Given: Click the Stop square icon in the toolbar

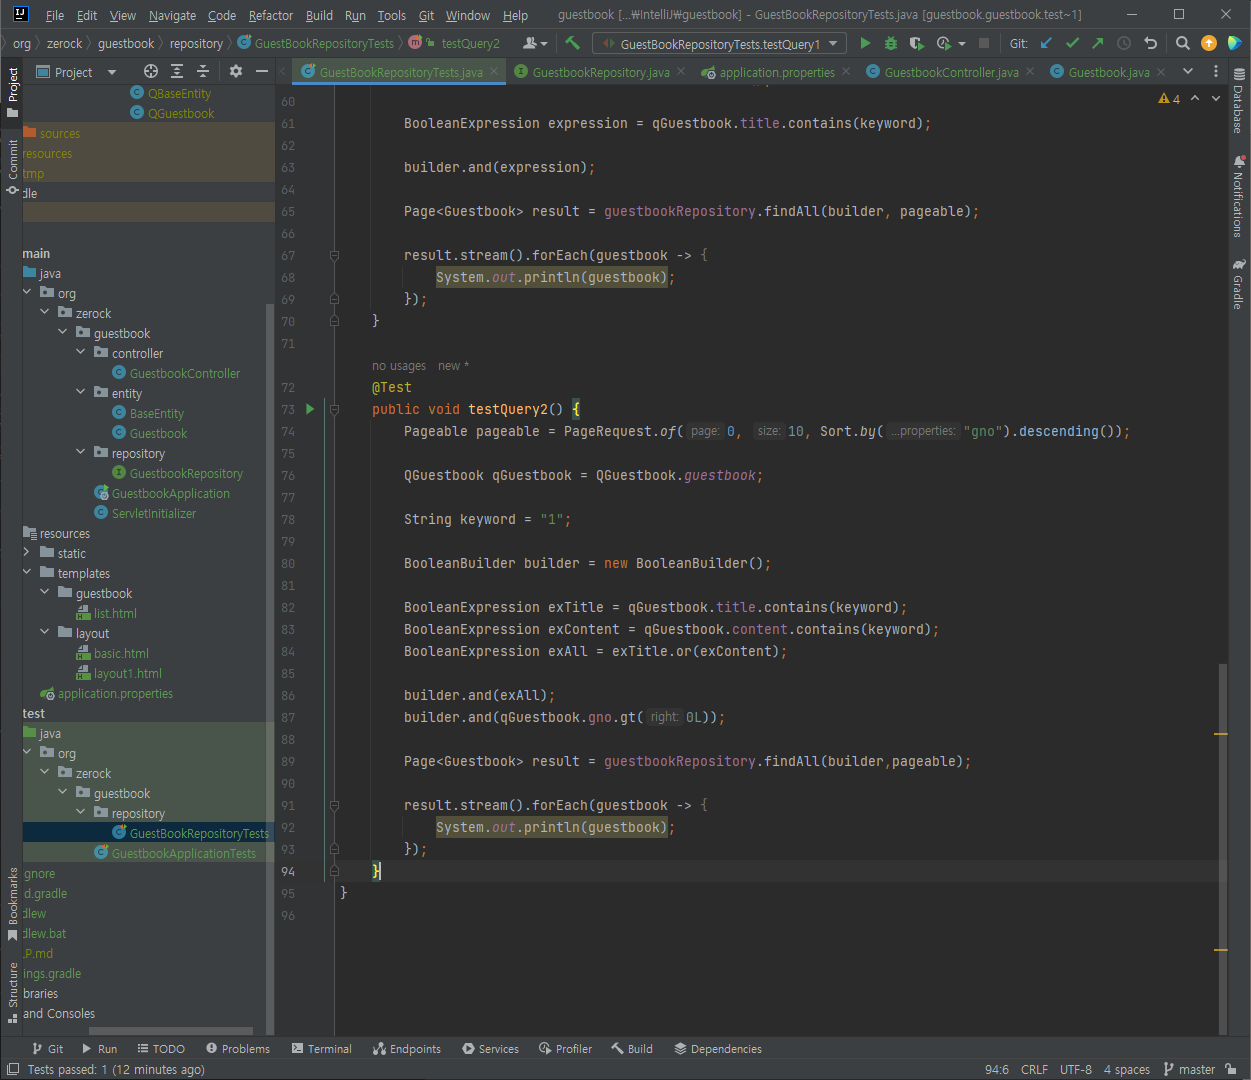Looking at the screenshot, I should [984, 43].
